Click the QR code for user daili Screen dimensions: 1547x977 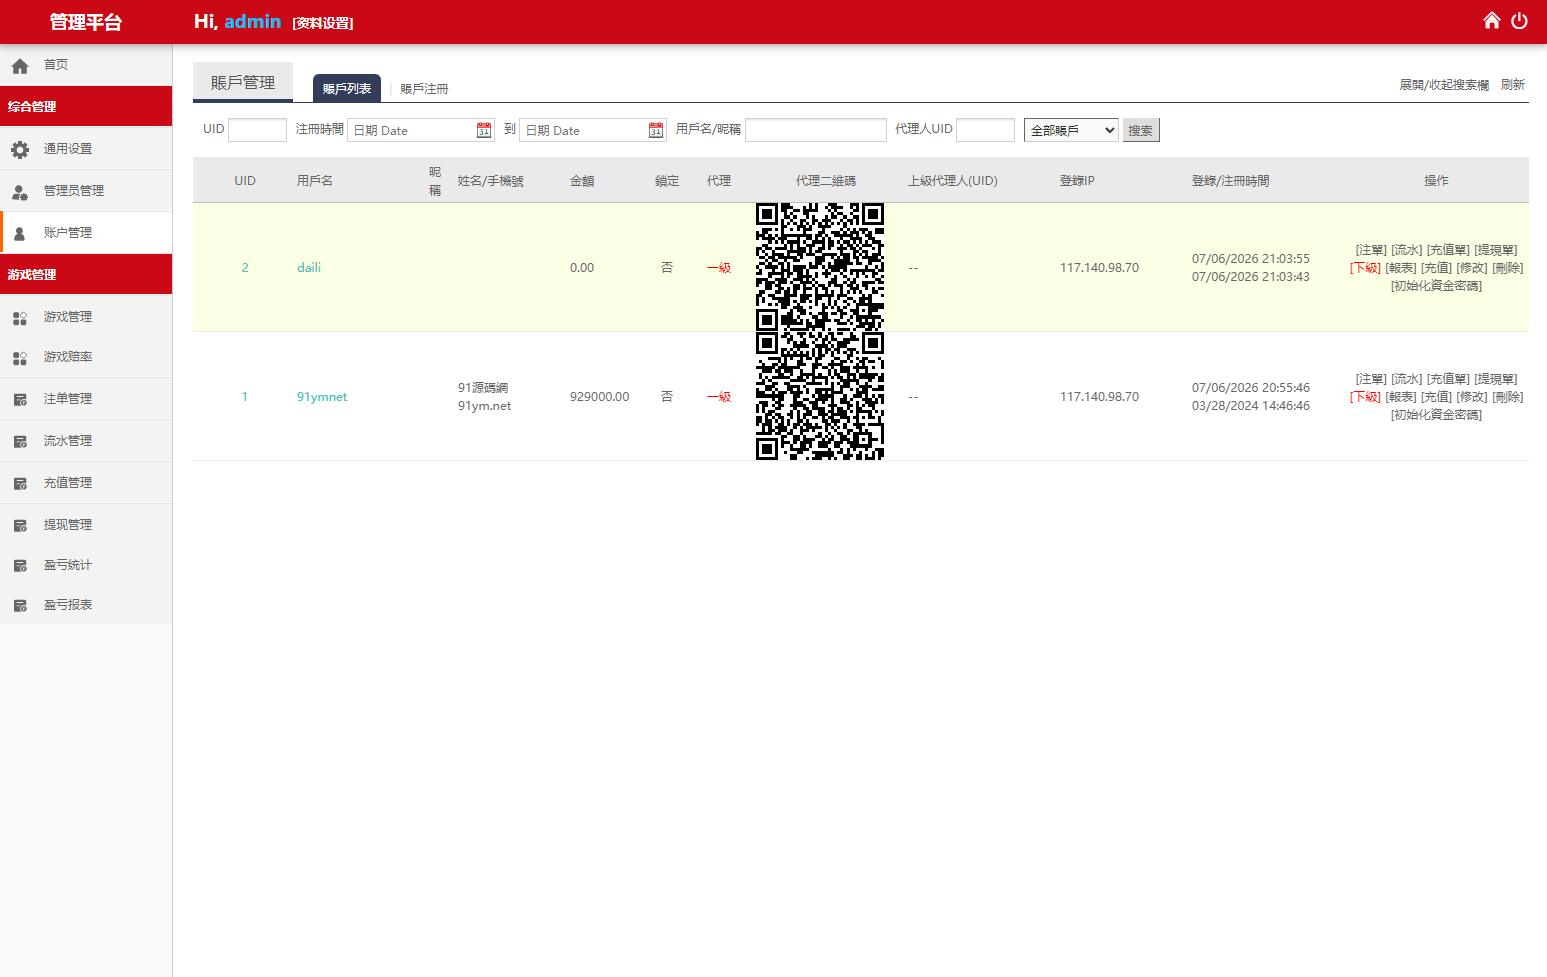coord(820,267)
